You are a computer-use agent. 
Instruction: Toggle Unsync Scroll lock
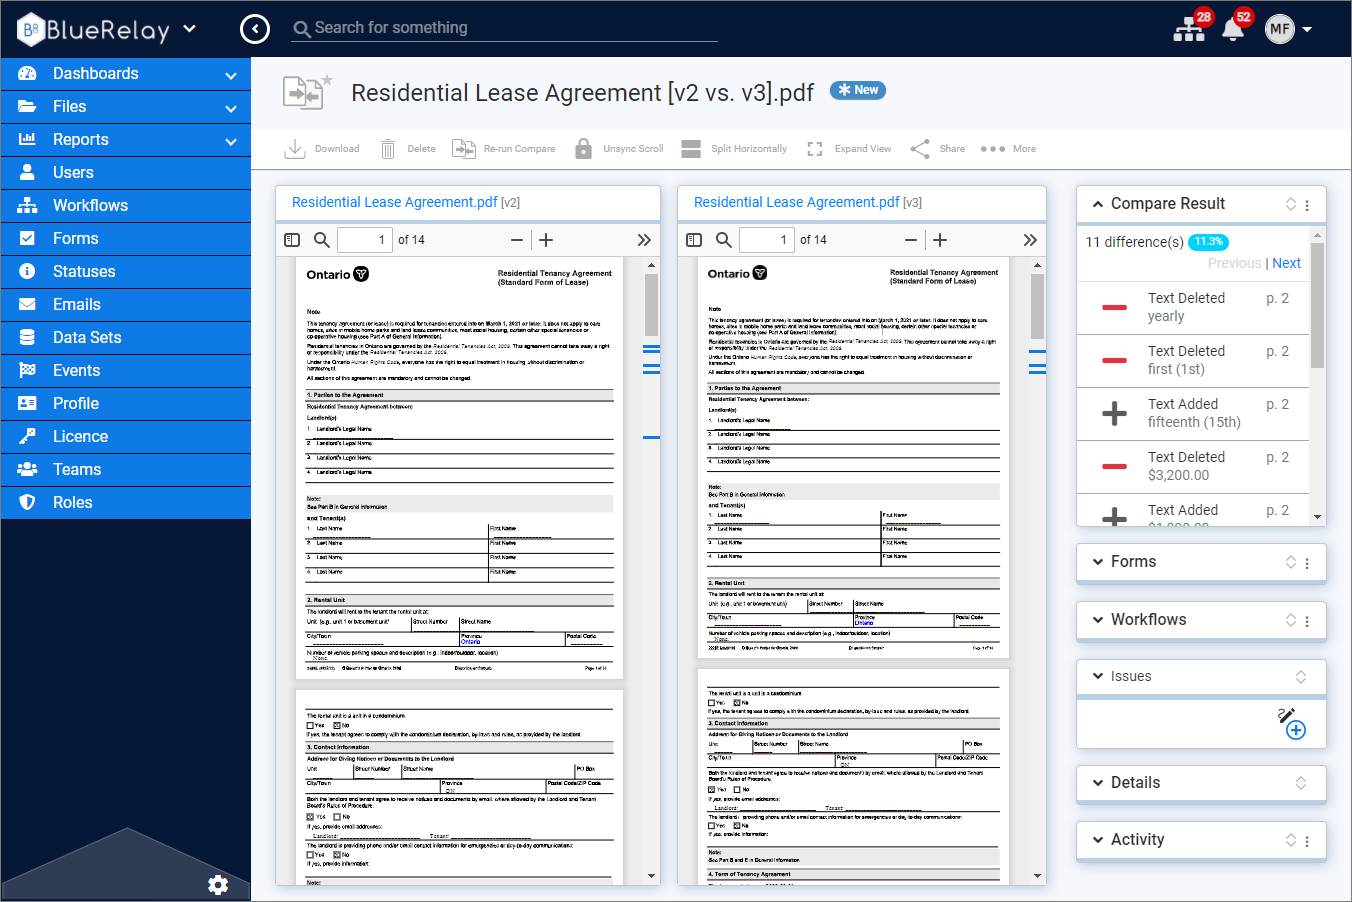583,149
